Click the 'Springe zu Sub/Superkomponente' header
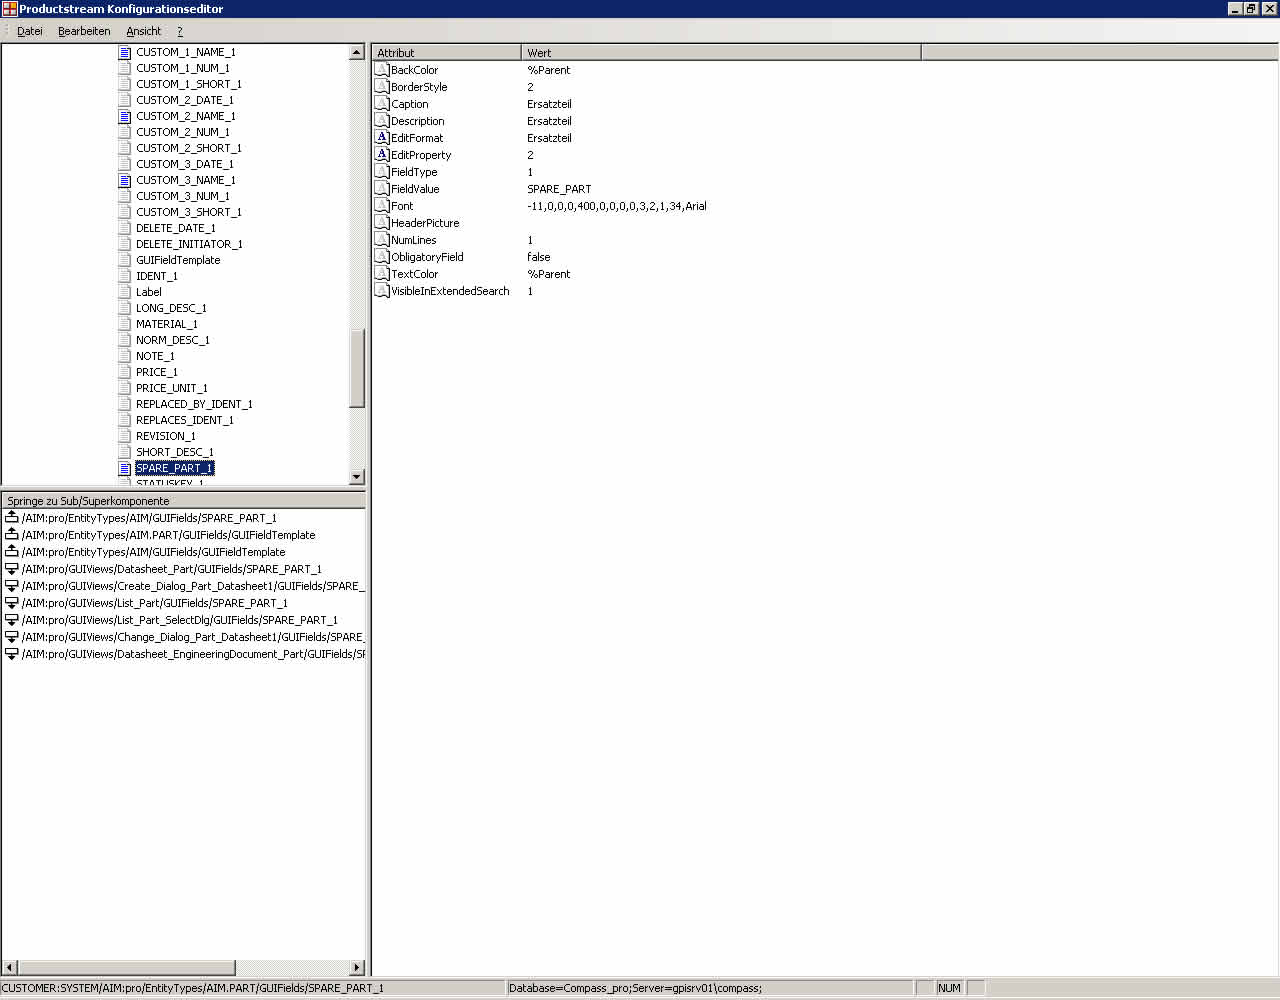Viewport: 1280px width, 1000px height. tap(183, 500)
